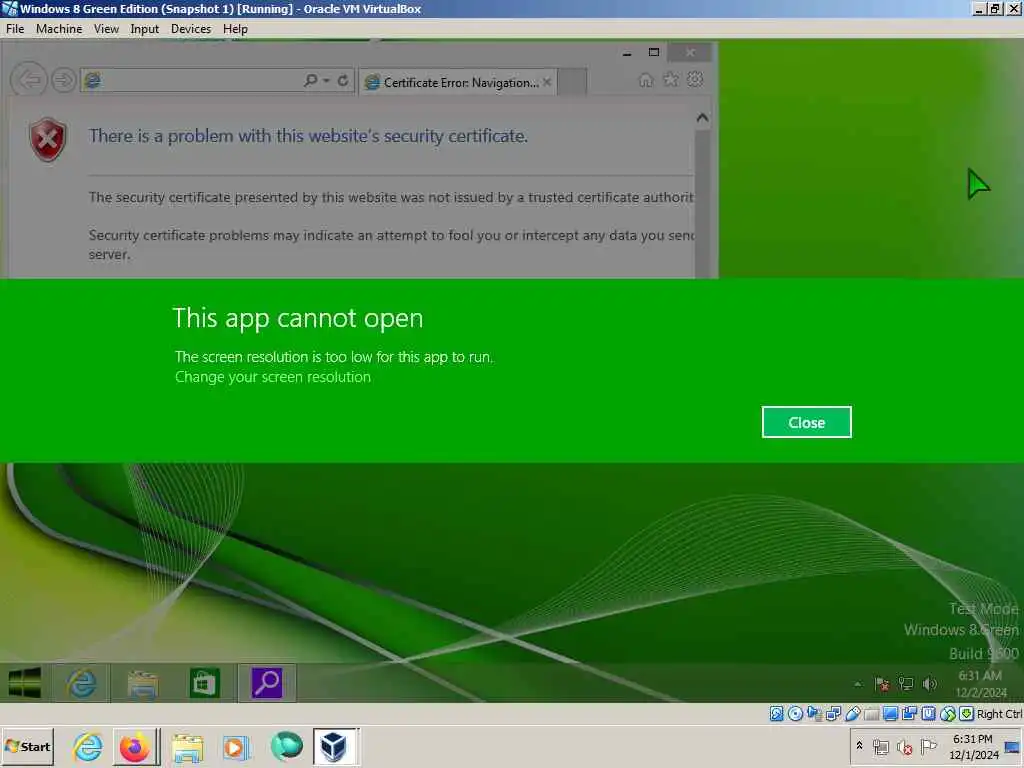1024x768 pixels.
Task: Open Internet Explorer from guest taskbar
Action: point(81,683)
